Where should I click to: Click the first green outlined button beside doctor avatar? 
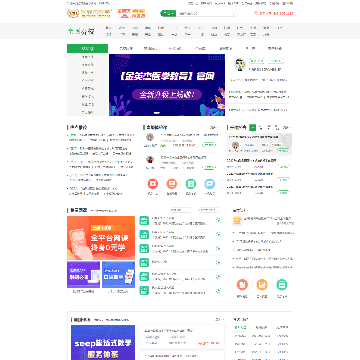click(x=257, y=61)
